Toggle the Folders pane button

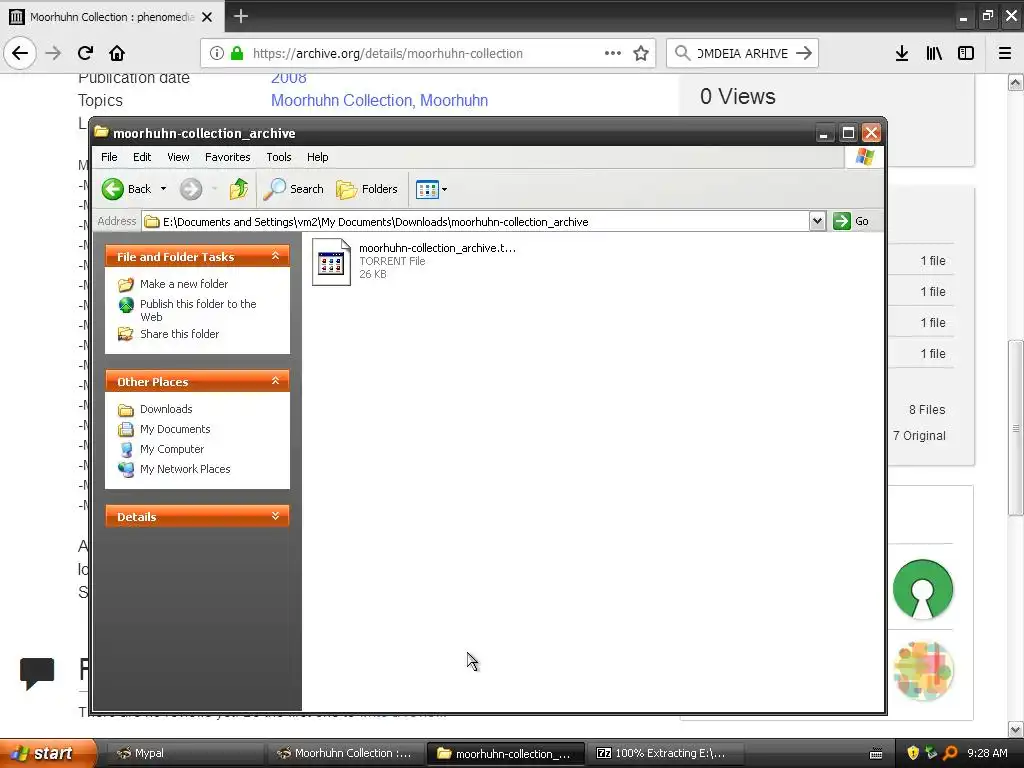(366, 189)
